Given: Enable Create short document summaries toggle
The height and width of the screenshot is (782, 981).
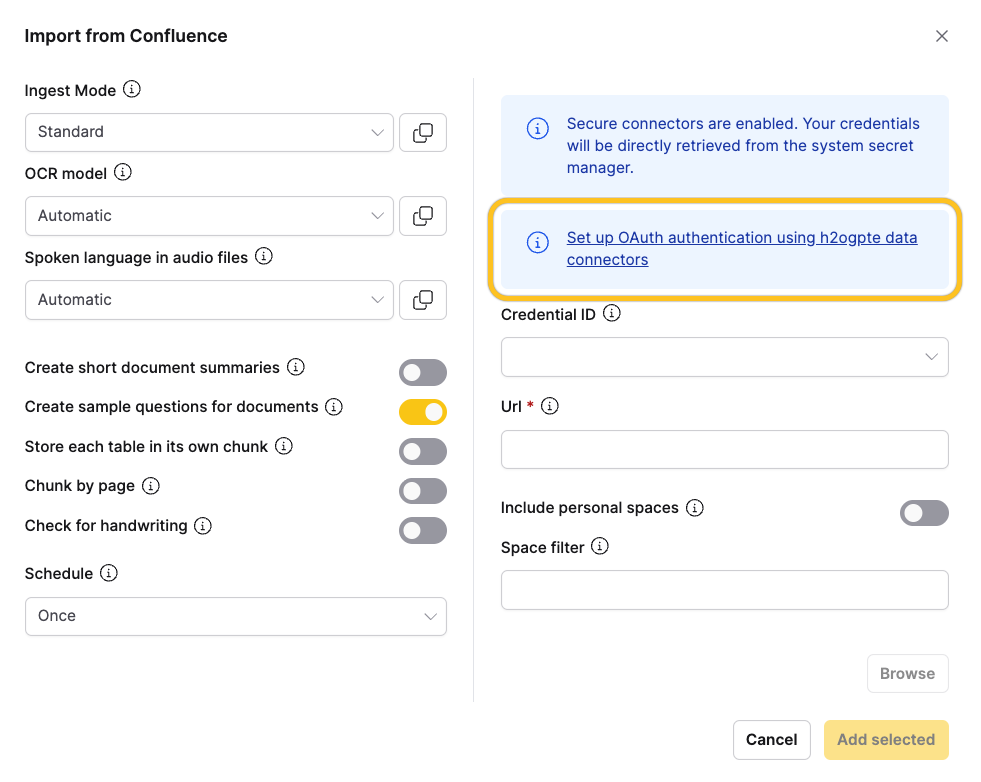Looking at the screenshot, I should coord(422,373).
